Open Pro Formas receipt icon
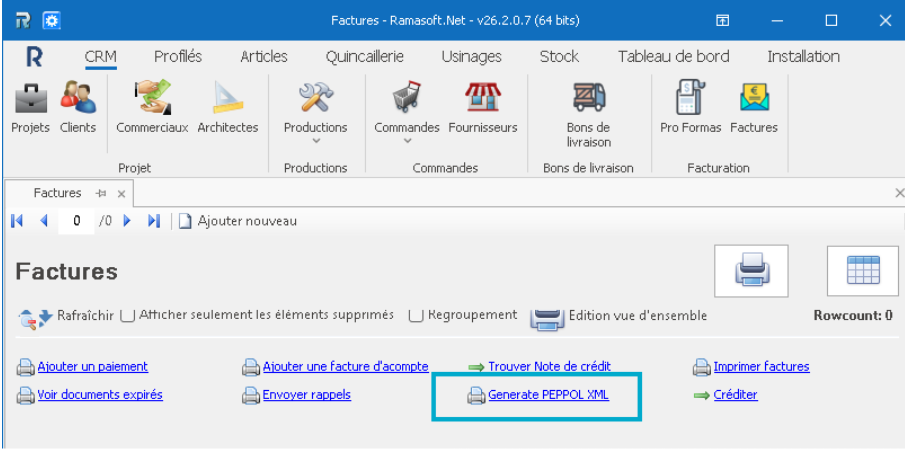Viewport: 906px width, 449px height. [x=690, y=97]
